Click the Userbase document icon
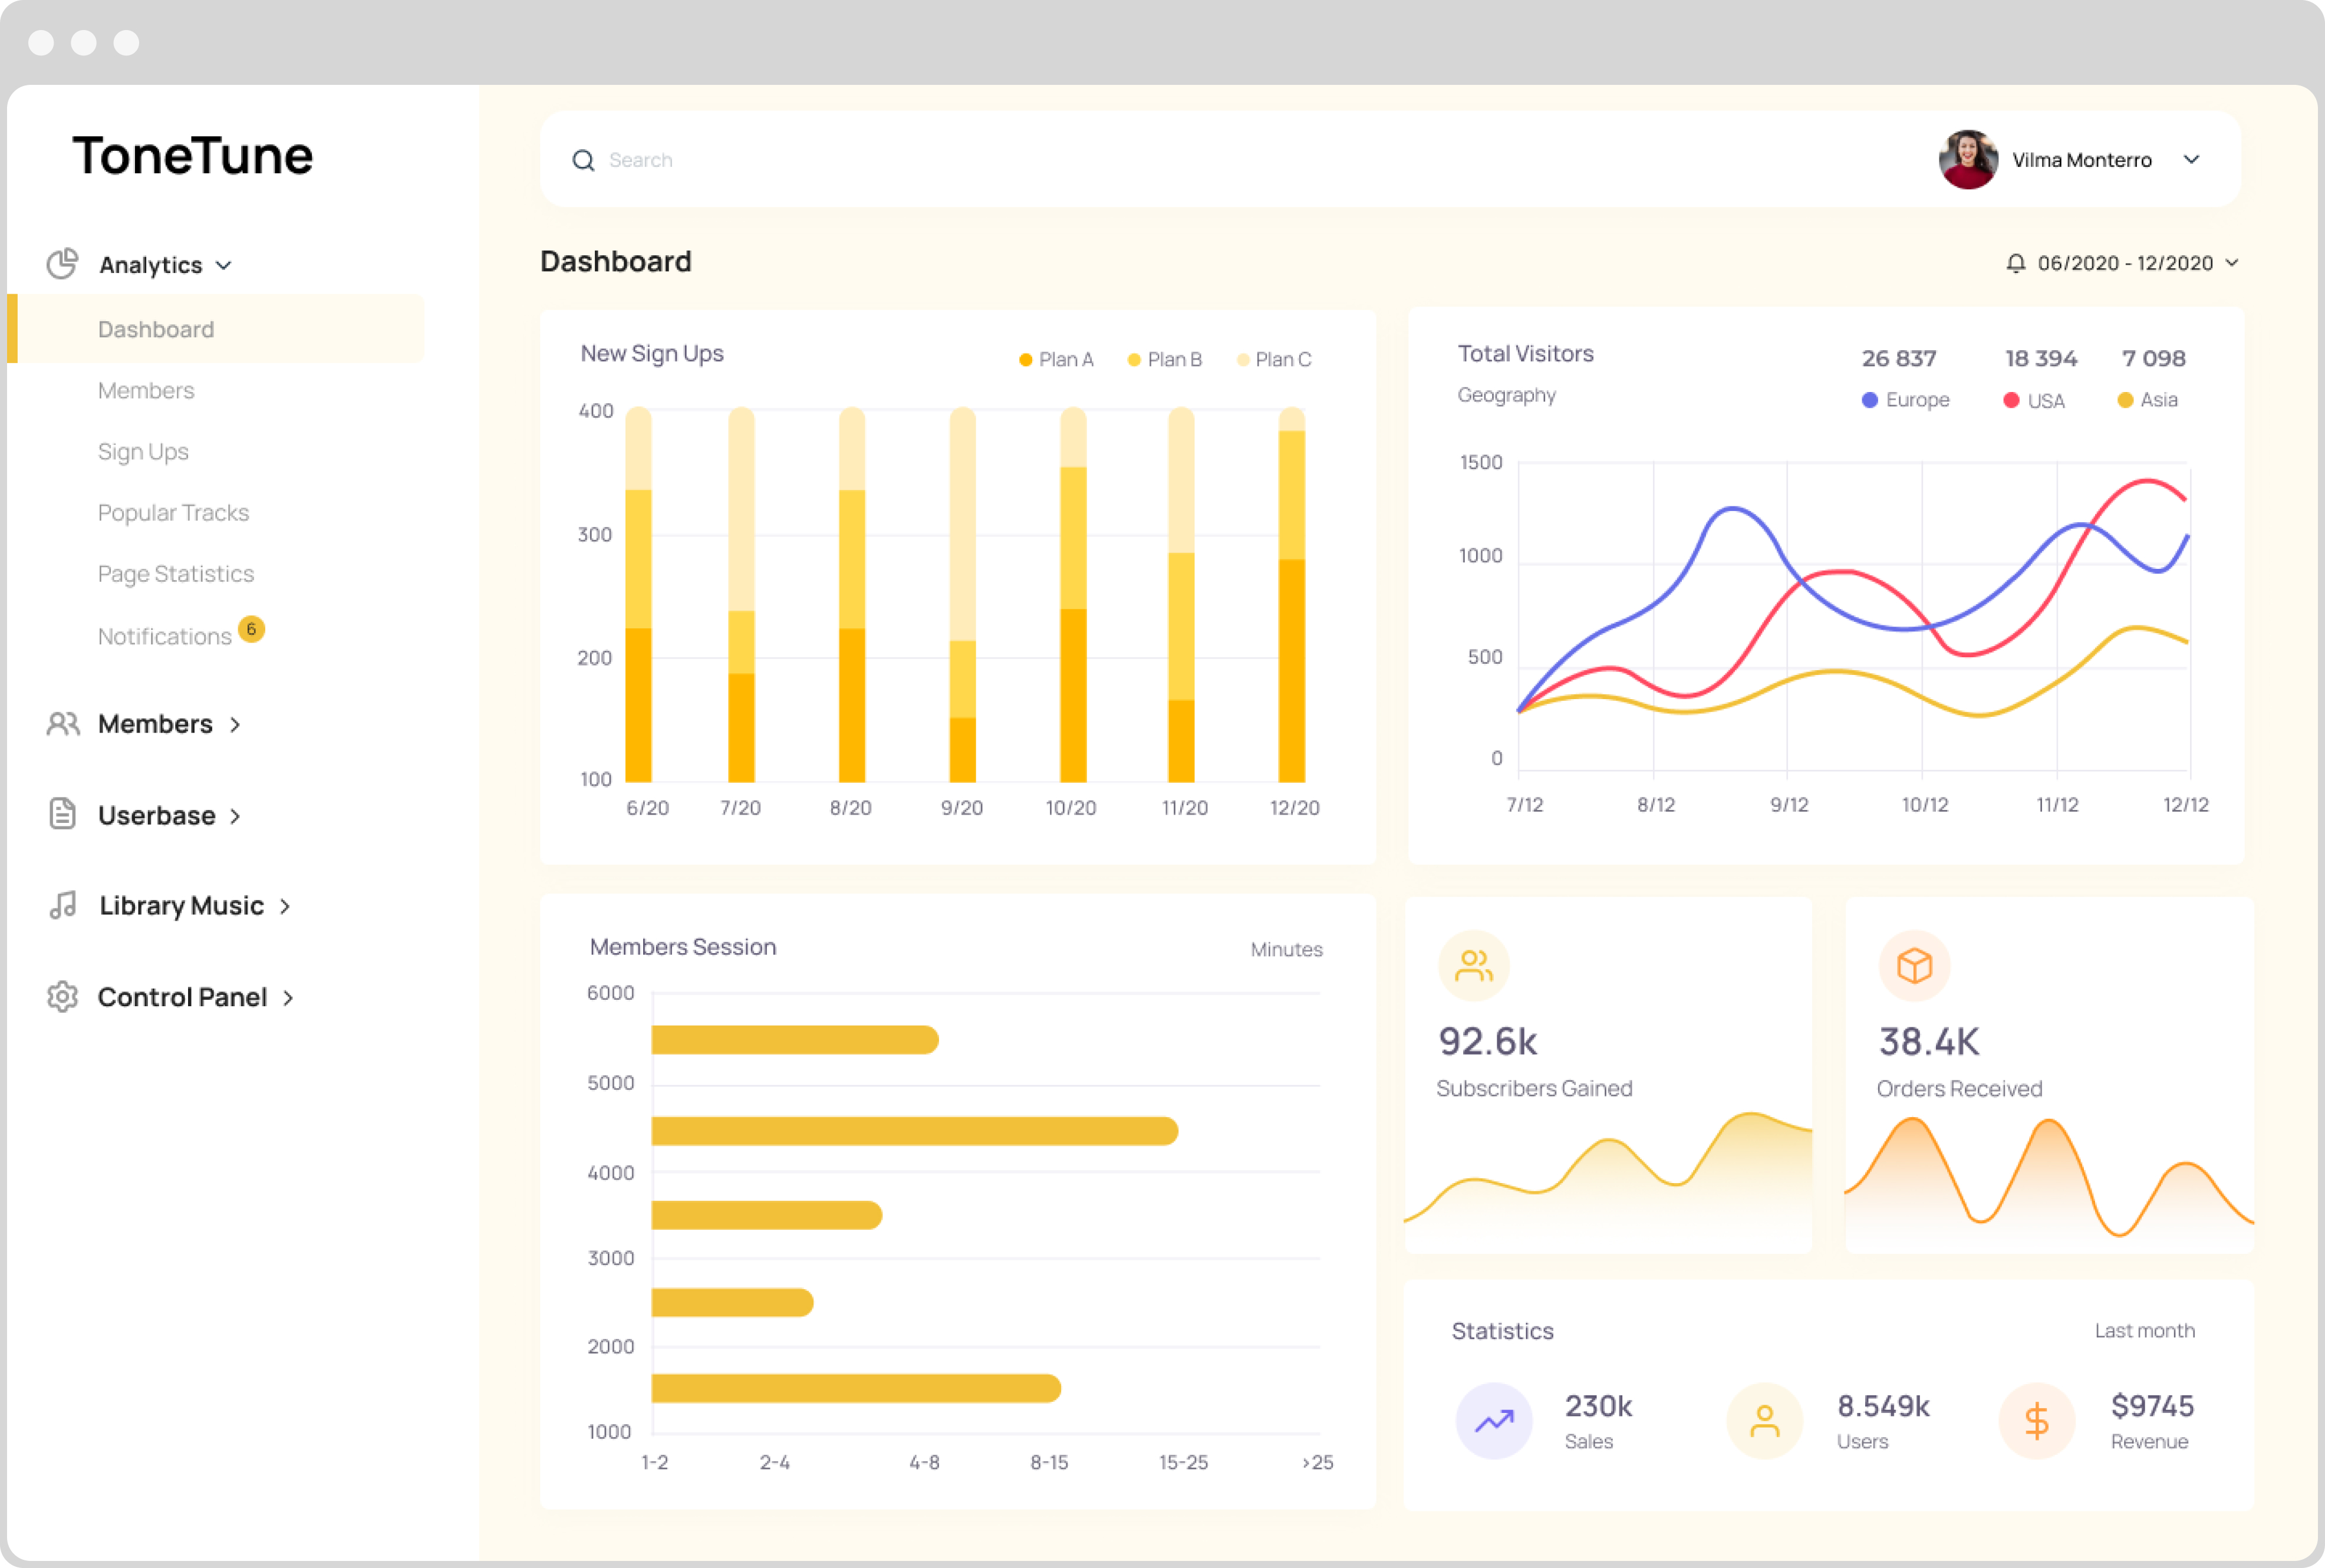Image resolution: width=2325 pixels, height=1568 pixels. coord(62,814)
